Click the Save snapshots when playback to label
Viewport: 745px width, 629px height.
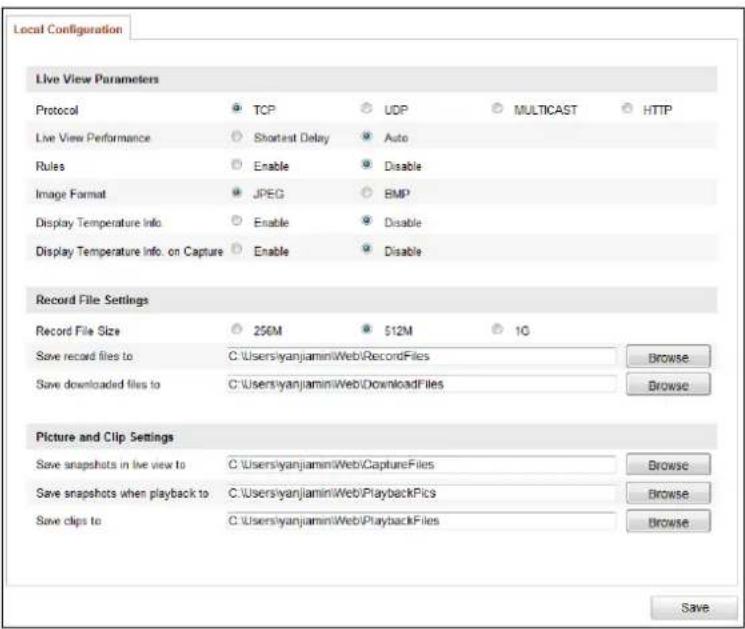(122, 494)
